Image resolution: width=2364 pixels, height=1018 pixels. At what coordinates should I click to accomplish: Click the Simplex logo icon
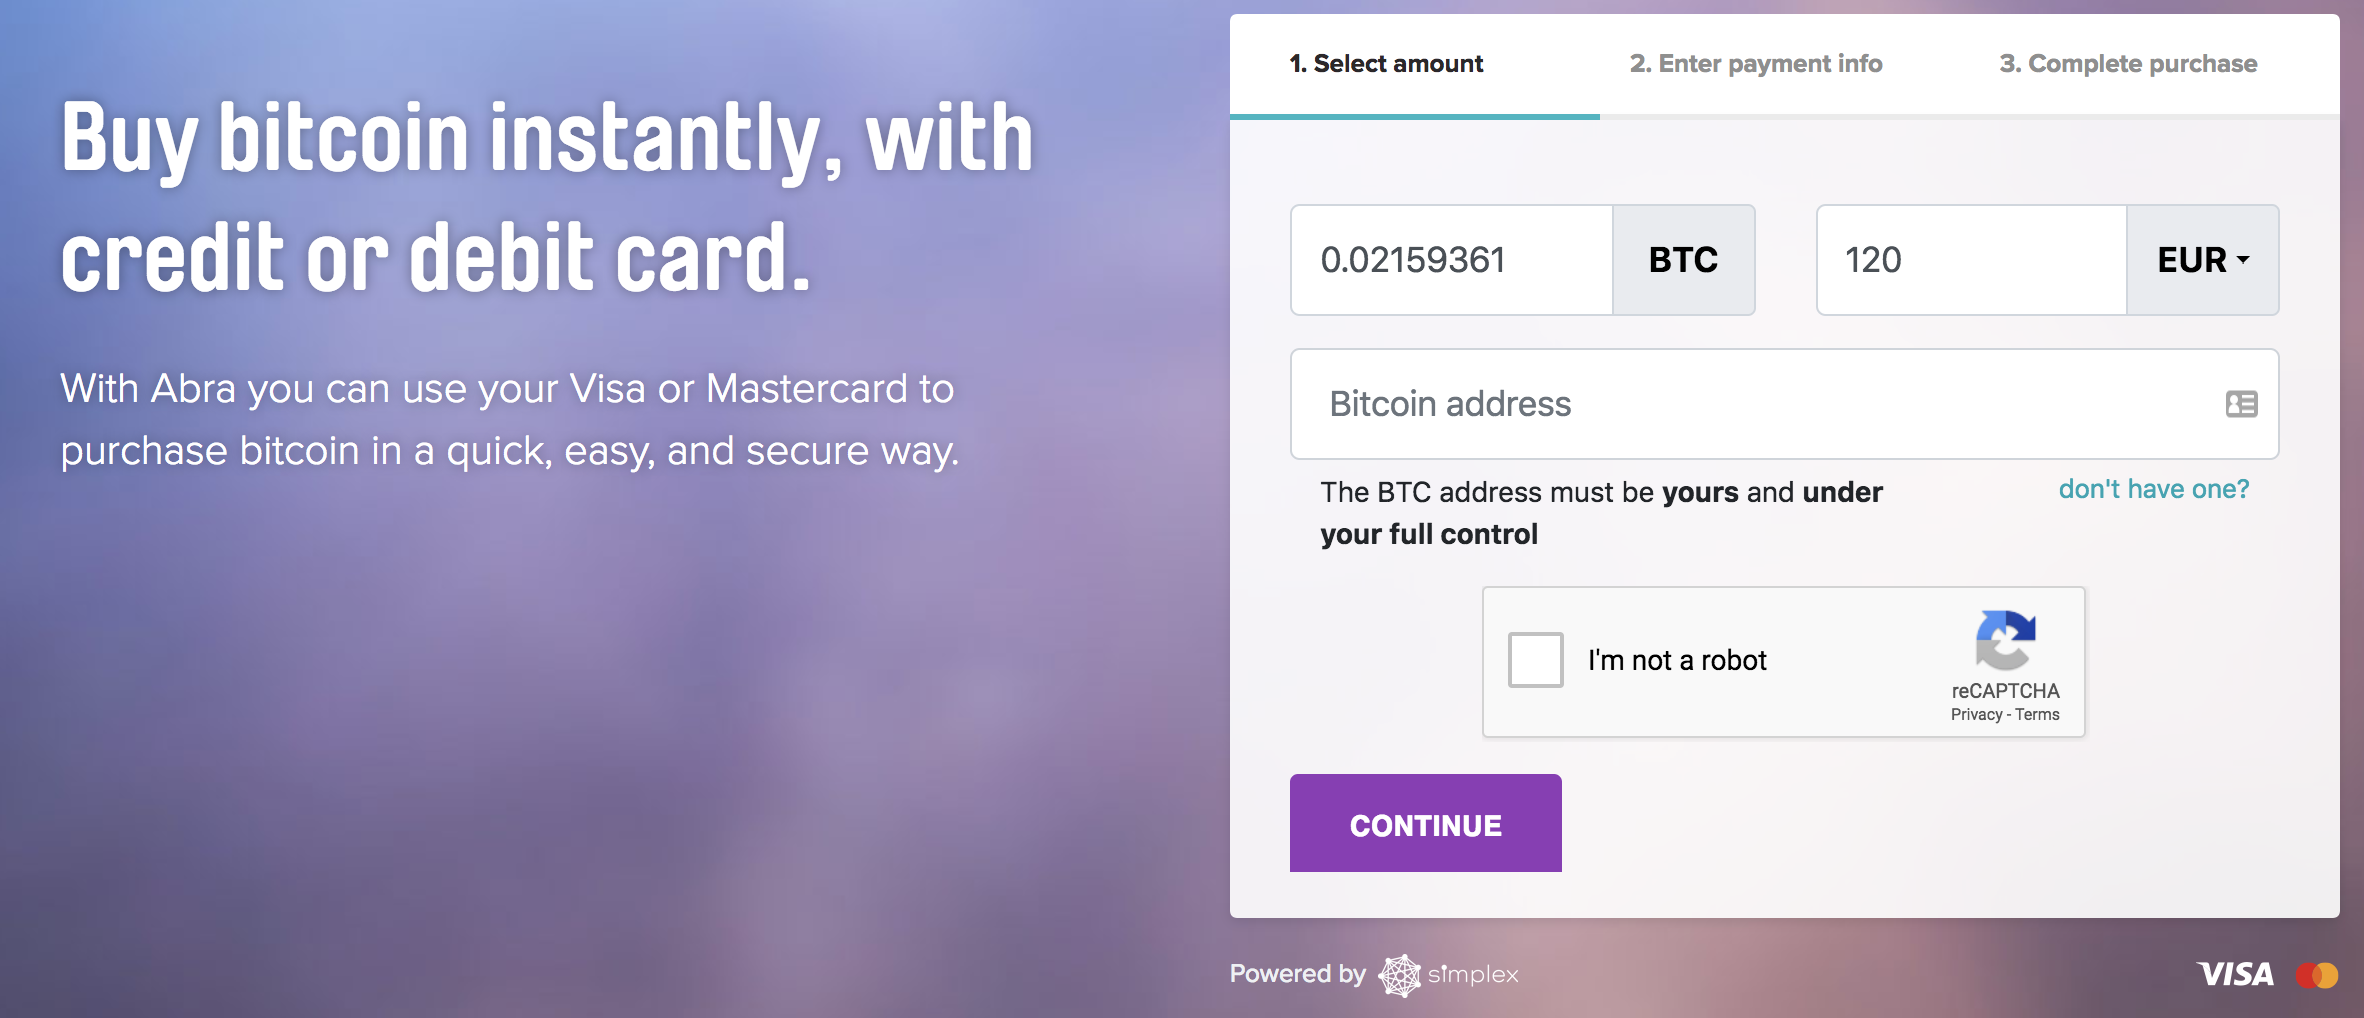(x=1399, y=975)
